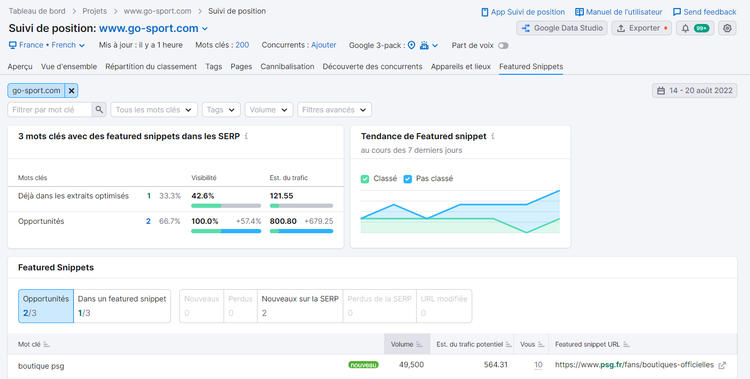
Task: Click the green nouveau badge
Action: (x=364, y=365)
